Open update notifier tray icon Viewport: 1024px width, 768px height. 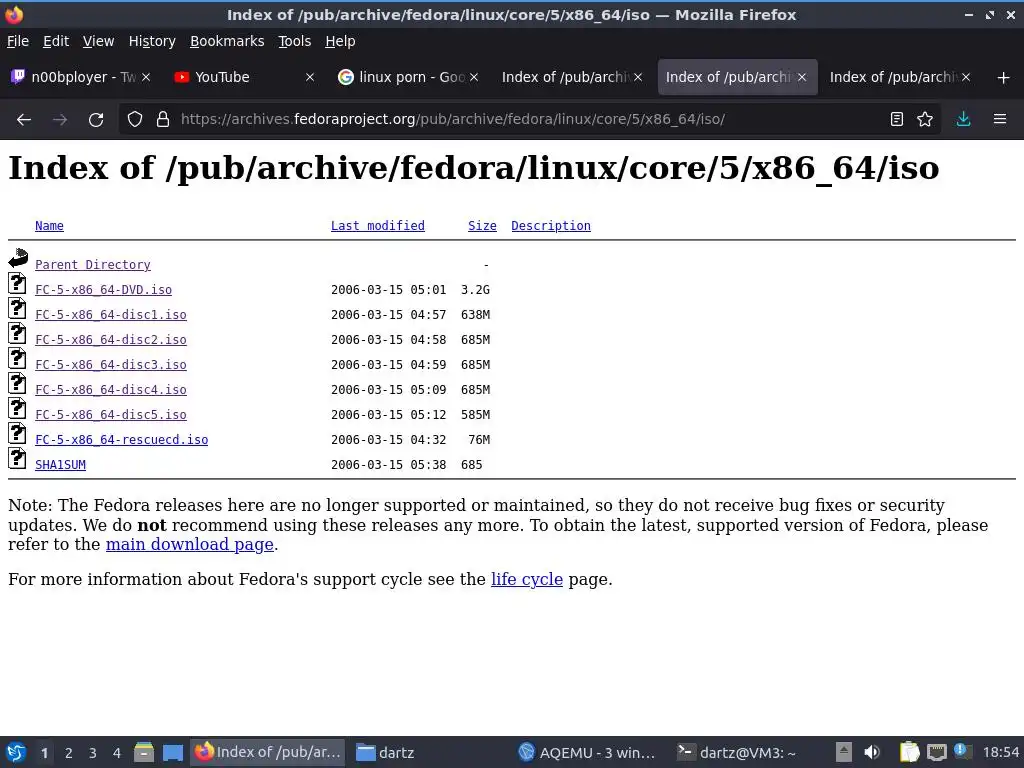pyautogui.click(x=962, y=752)
